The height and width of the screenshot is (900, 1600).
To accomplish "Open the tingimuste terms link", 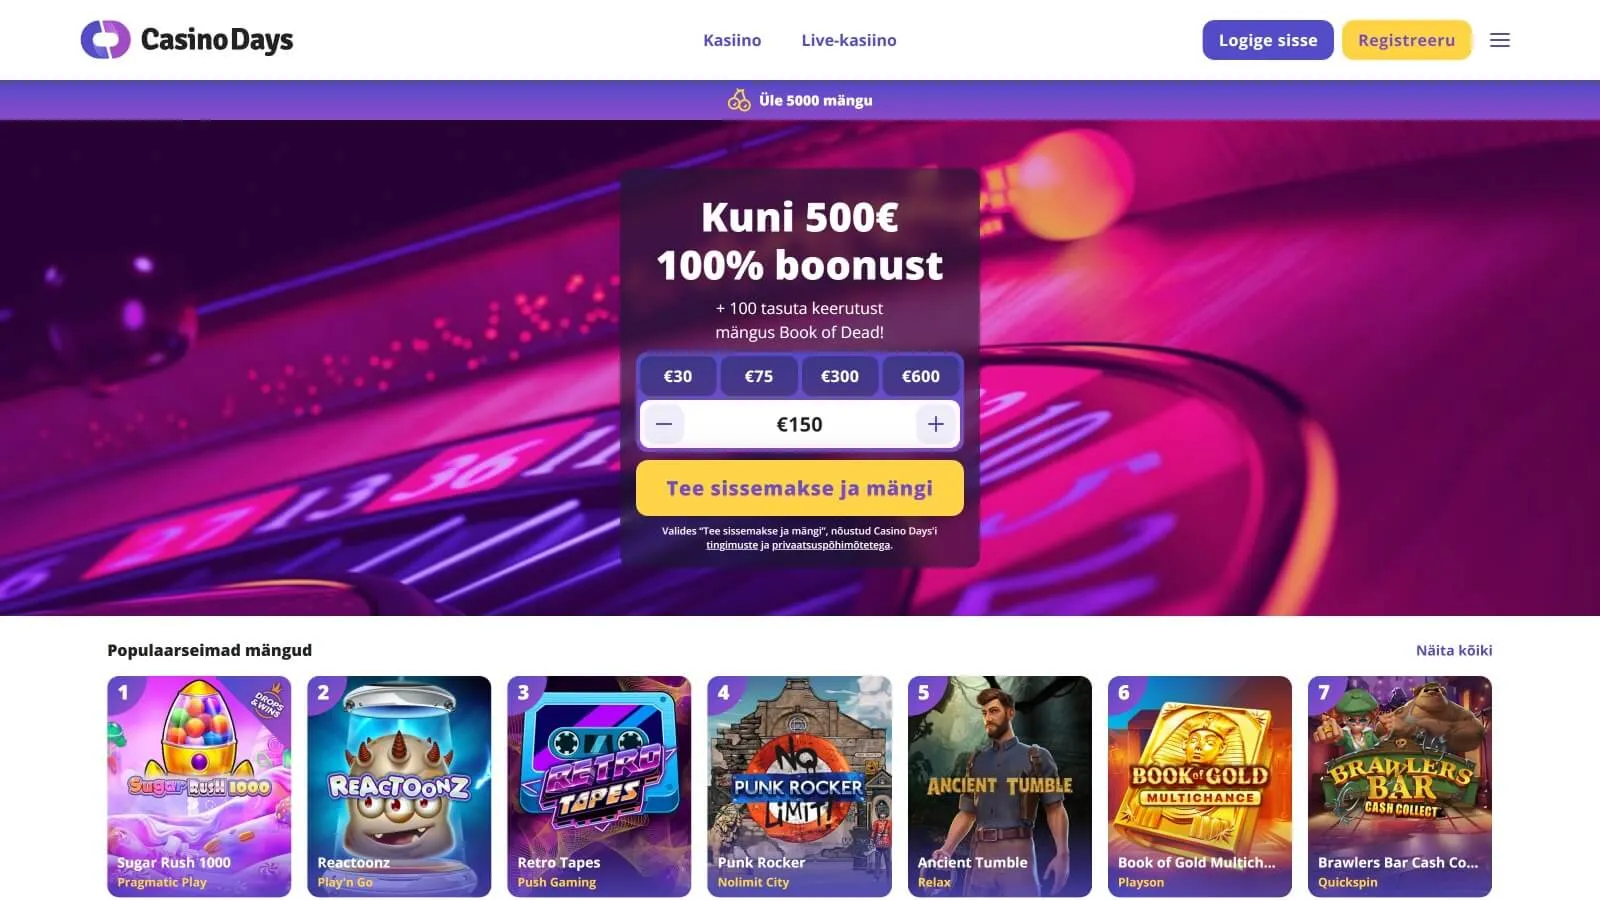I will coord(732,545).
